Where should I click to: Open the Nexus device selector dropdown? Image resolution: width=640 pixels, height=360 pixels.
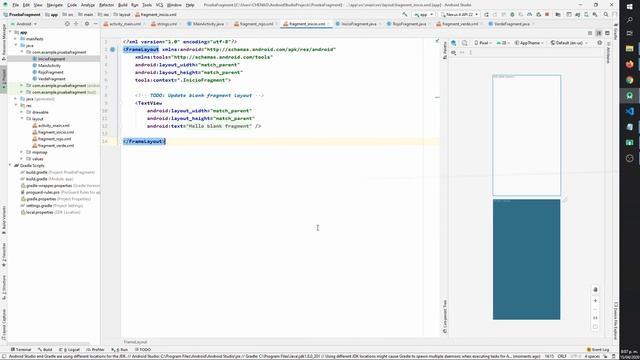point(459,14)
